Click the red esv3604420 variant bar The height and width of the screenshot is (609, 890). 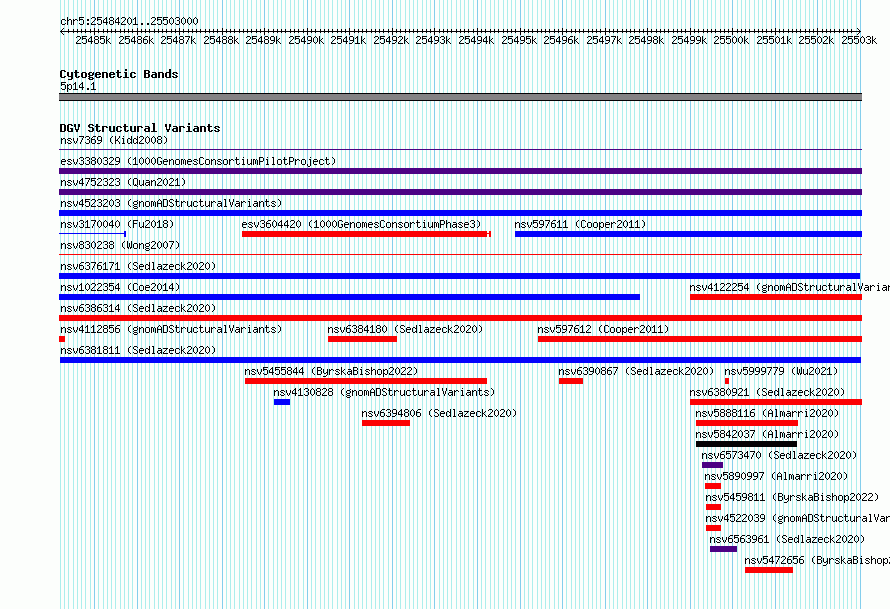(366, 234)
